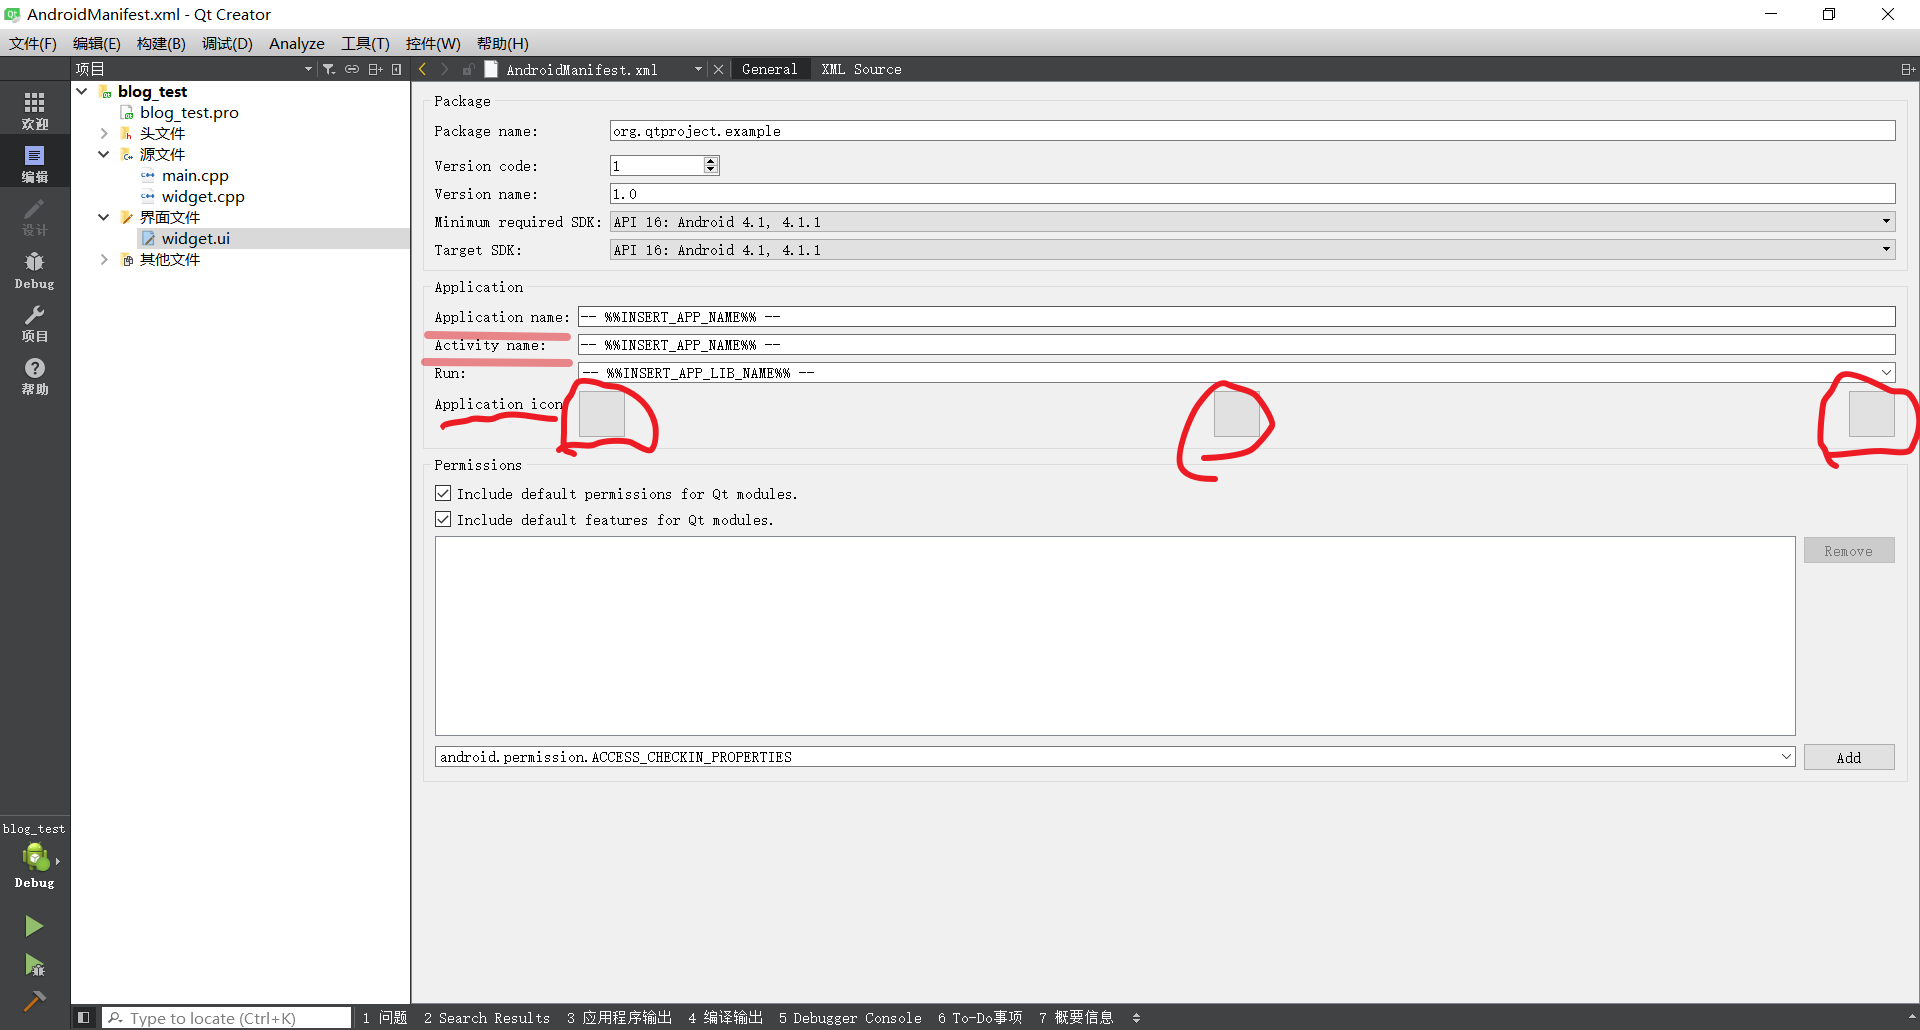Image resolution: width=1920 pixels, height=1030 pixels.
Task: Open the Search Results pane
Action: 487,1018
